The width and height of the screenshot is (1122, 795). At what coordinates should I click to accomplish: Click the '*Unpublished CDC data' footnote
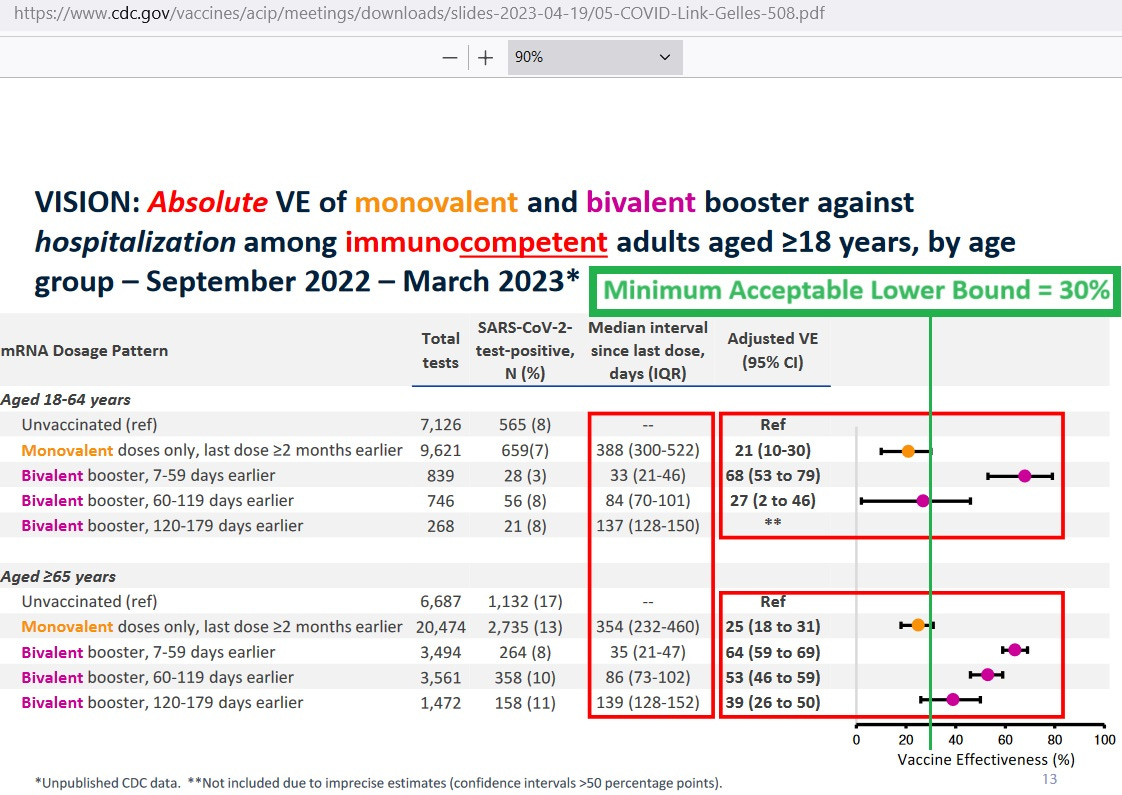pyautogui.click(x=107, y=783)
